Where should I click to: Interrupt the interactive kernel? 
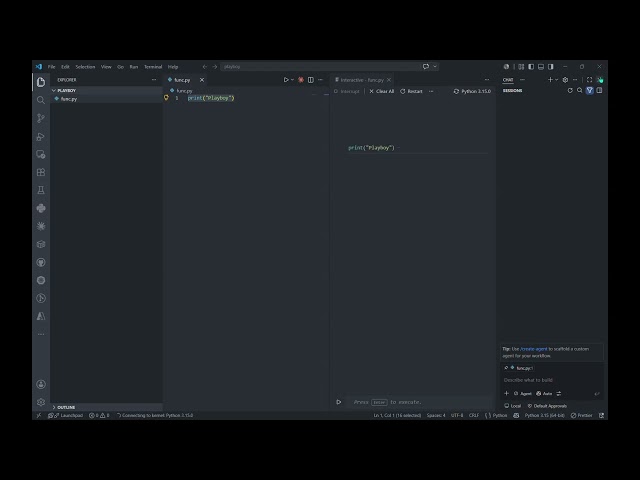pyautogui.click(x=347, y=91)
